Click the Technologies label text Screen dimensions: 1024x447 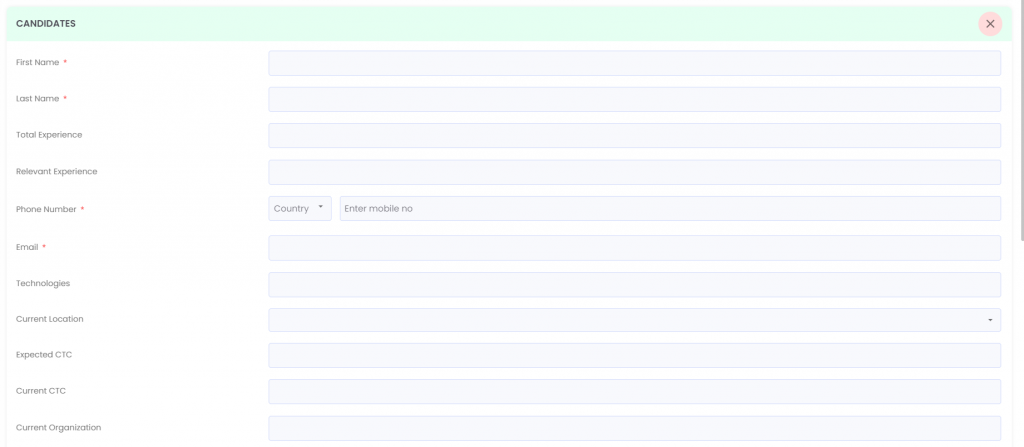(43, 283)
